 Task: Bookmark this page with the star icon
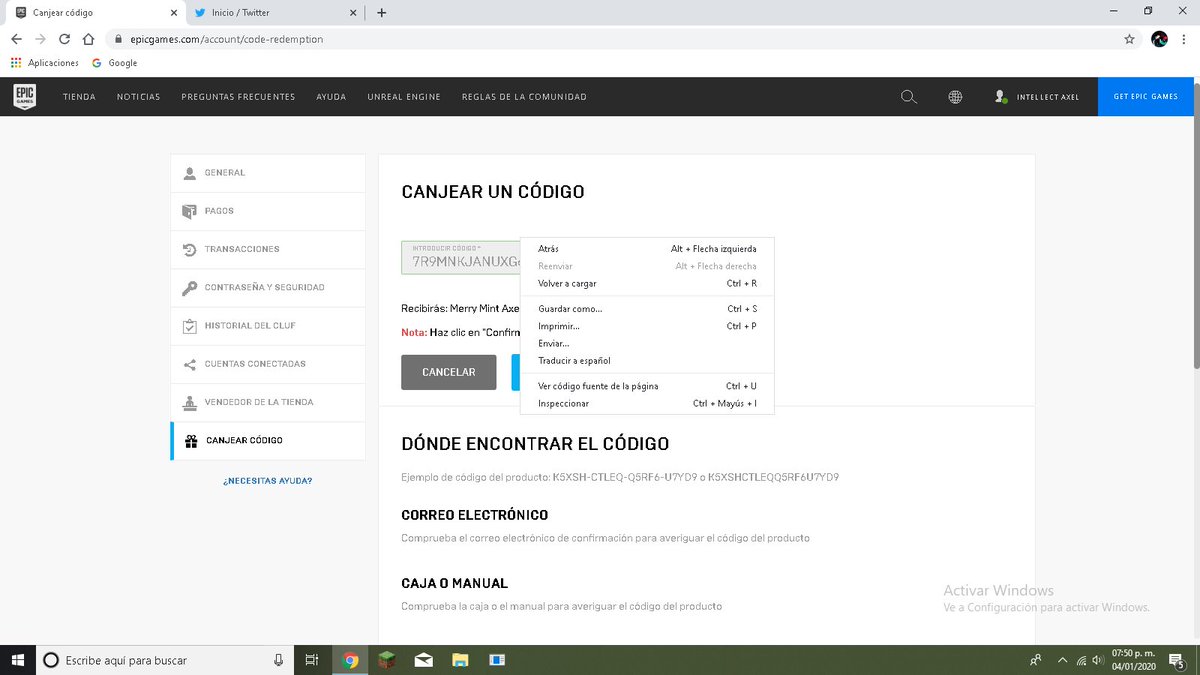(x=1129, y=39)
